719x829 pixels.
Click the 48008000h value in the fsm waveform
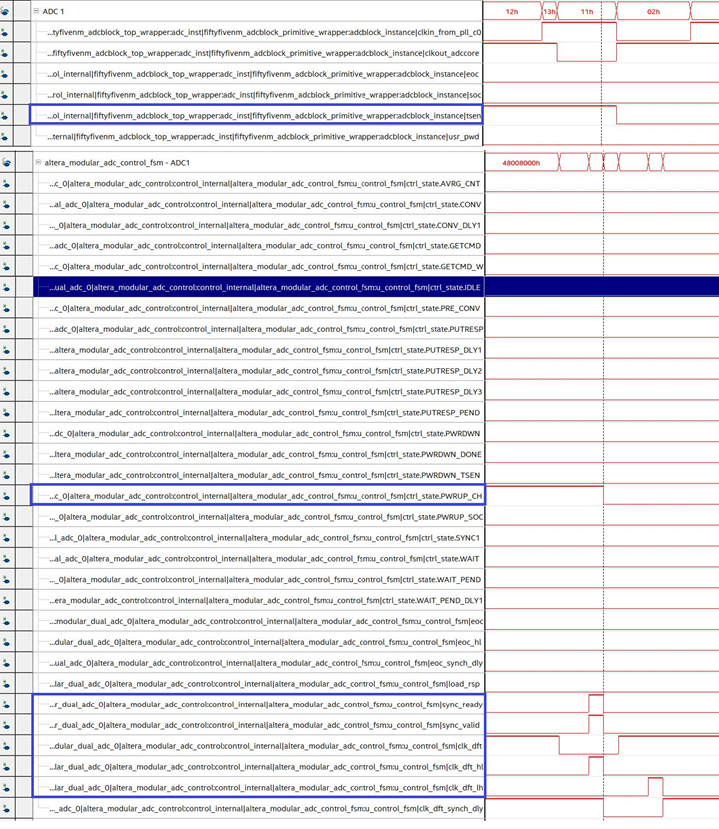coord(521,163)
